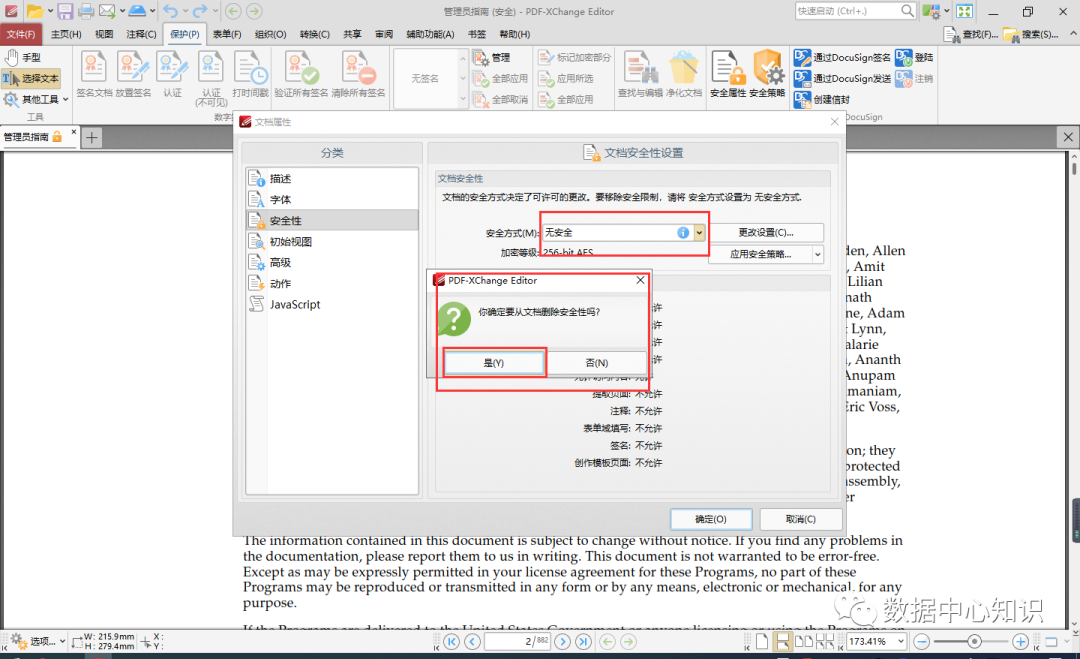Open the signature gallery (无签名) expand arrow
The width and height of the screenshot is (1080, 659).
pos(463,100)
